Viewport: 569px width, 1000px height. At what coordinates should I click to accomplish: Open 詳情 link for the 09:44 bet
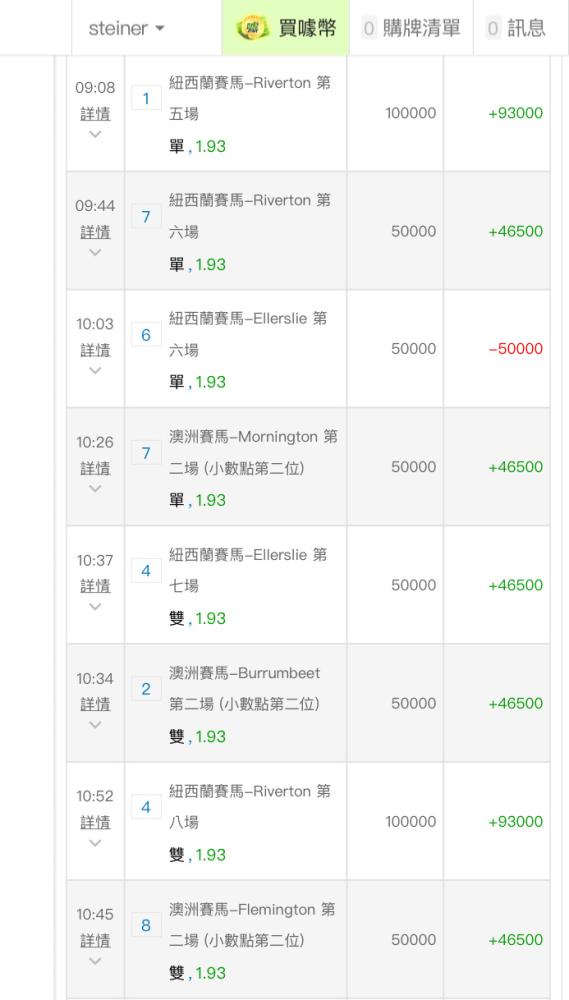[x=95, y=232]
